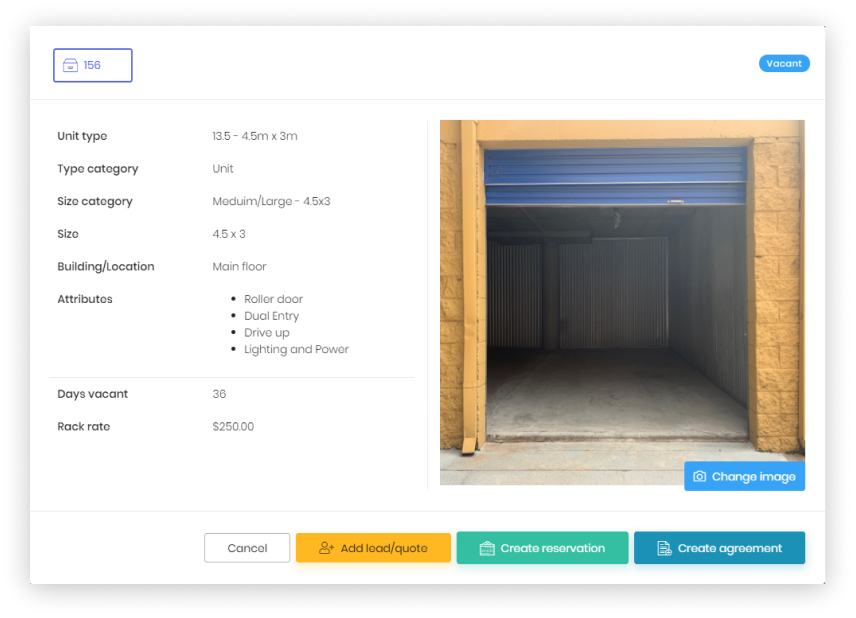Click the Roller door attribute
Viewport: 856px width, 618px height.
click(x=273, y=299)
